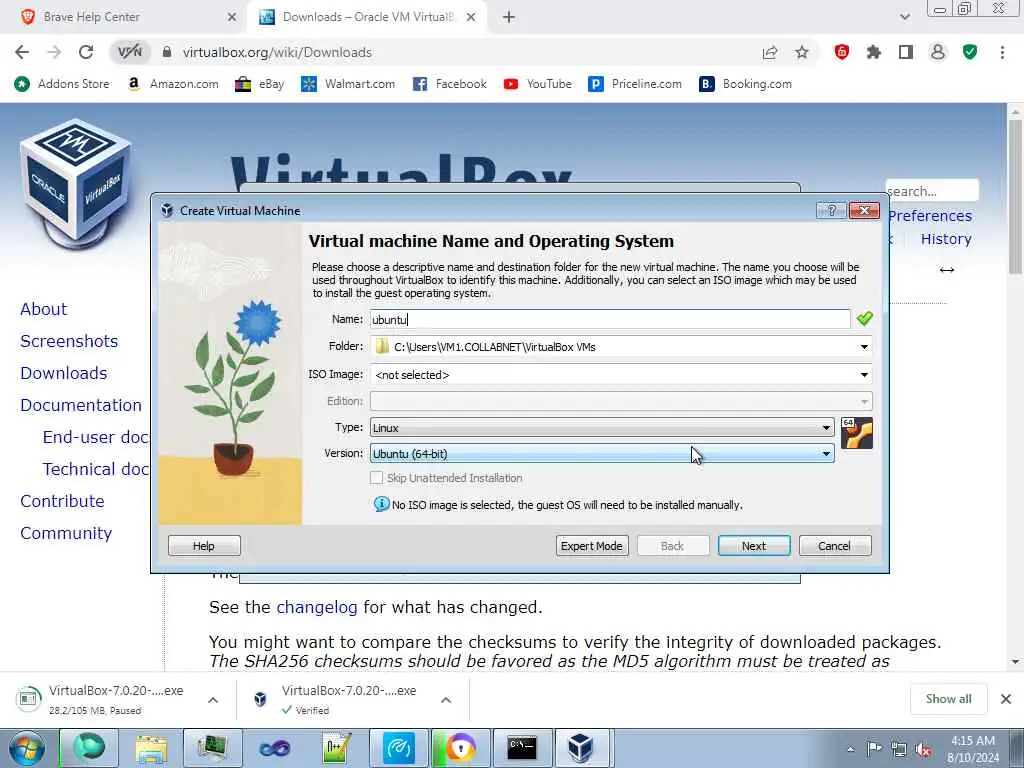Open the History link

coord(946,239)
